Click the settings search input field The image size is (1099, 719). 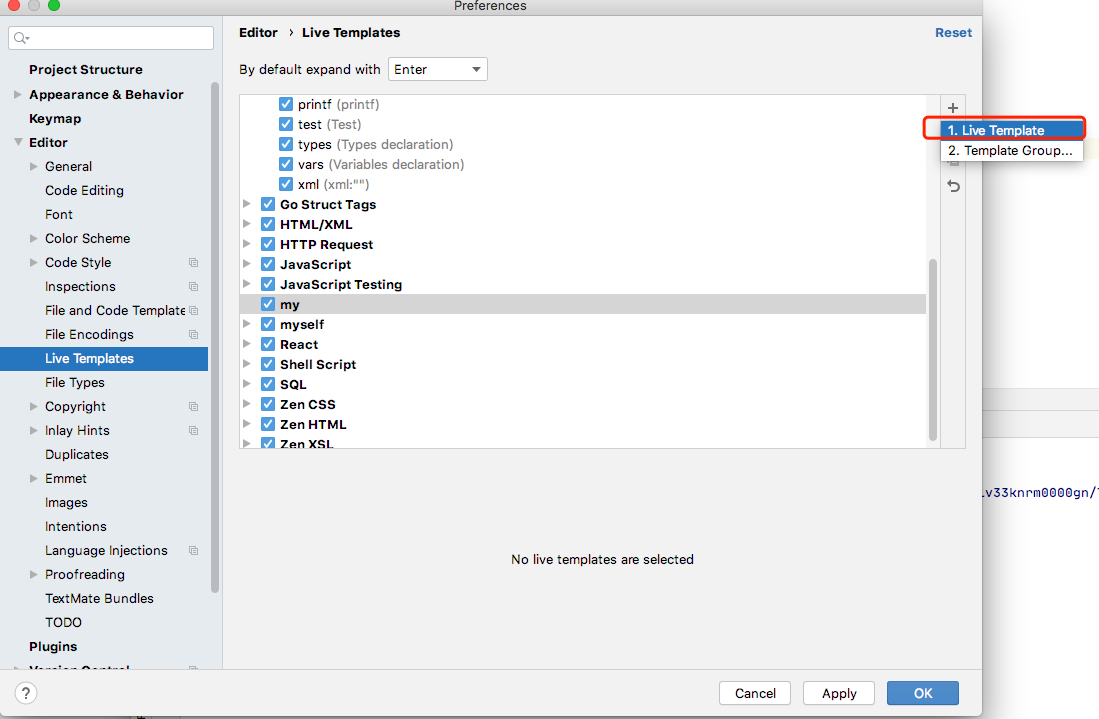pyautogui.click(x=111, y=38)
